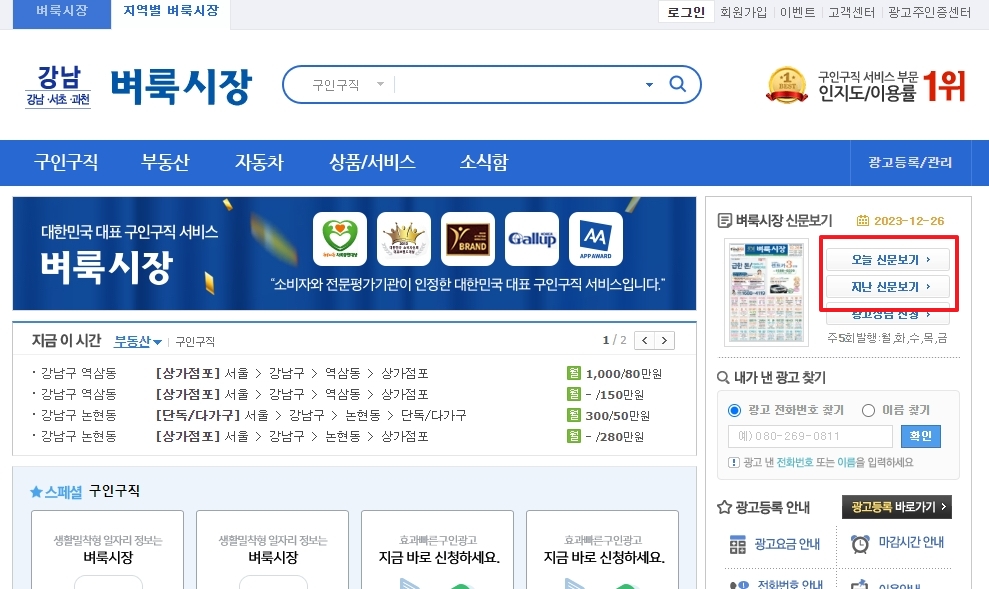Open the 소식함 main menu
Viewport: 989px width, 589px height.
[x=484, y=162]
